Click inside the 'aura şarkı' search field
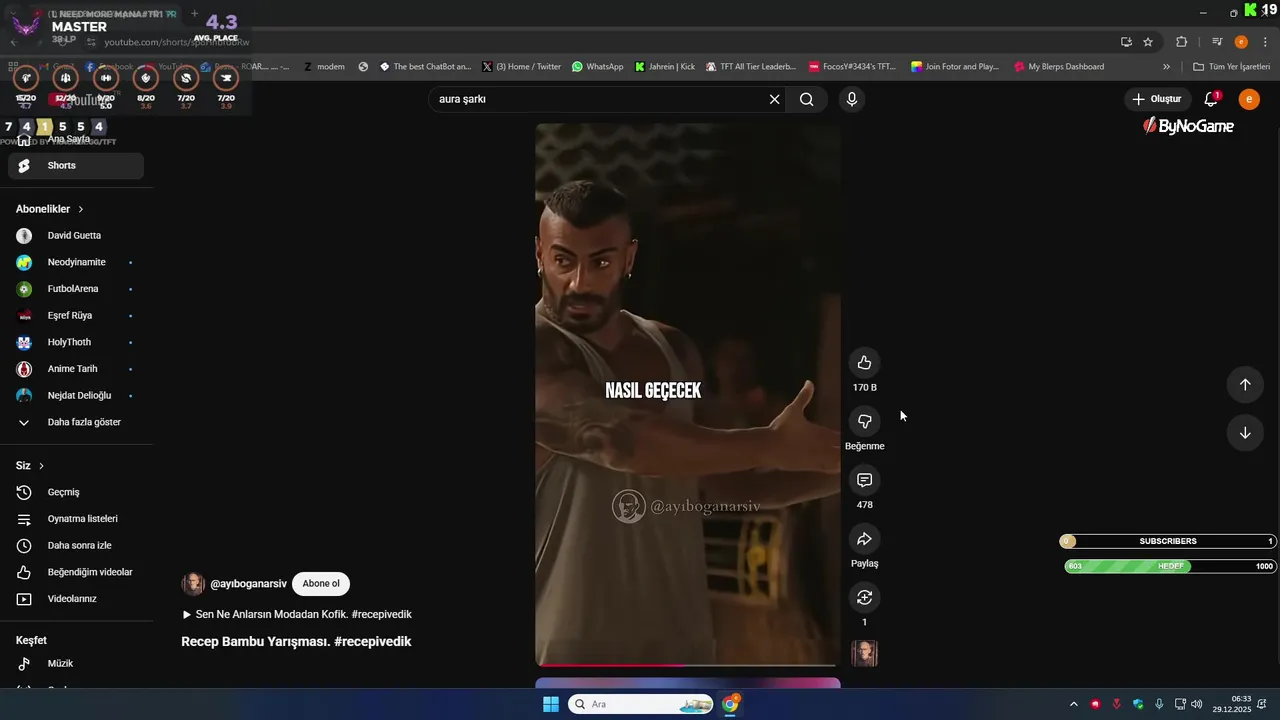 (x=600, y=99)
